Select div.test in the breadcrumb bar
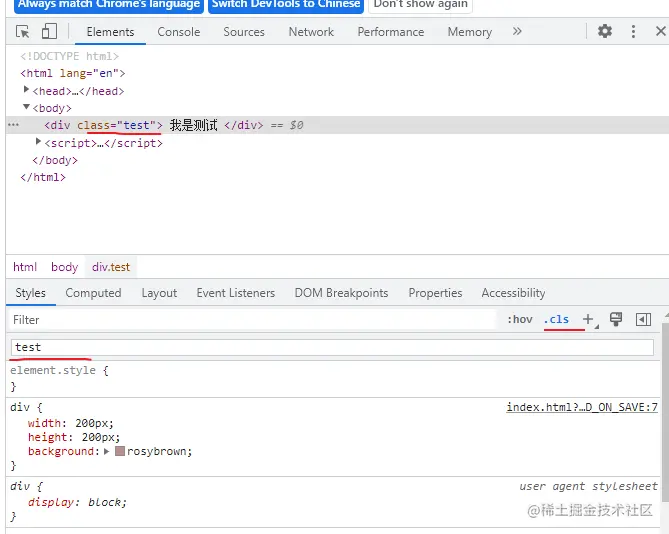Screen dimensions: 669x534 111,267
